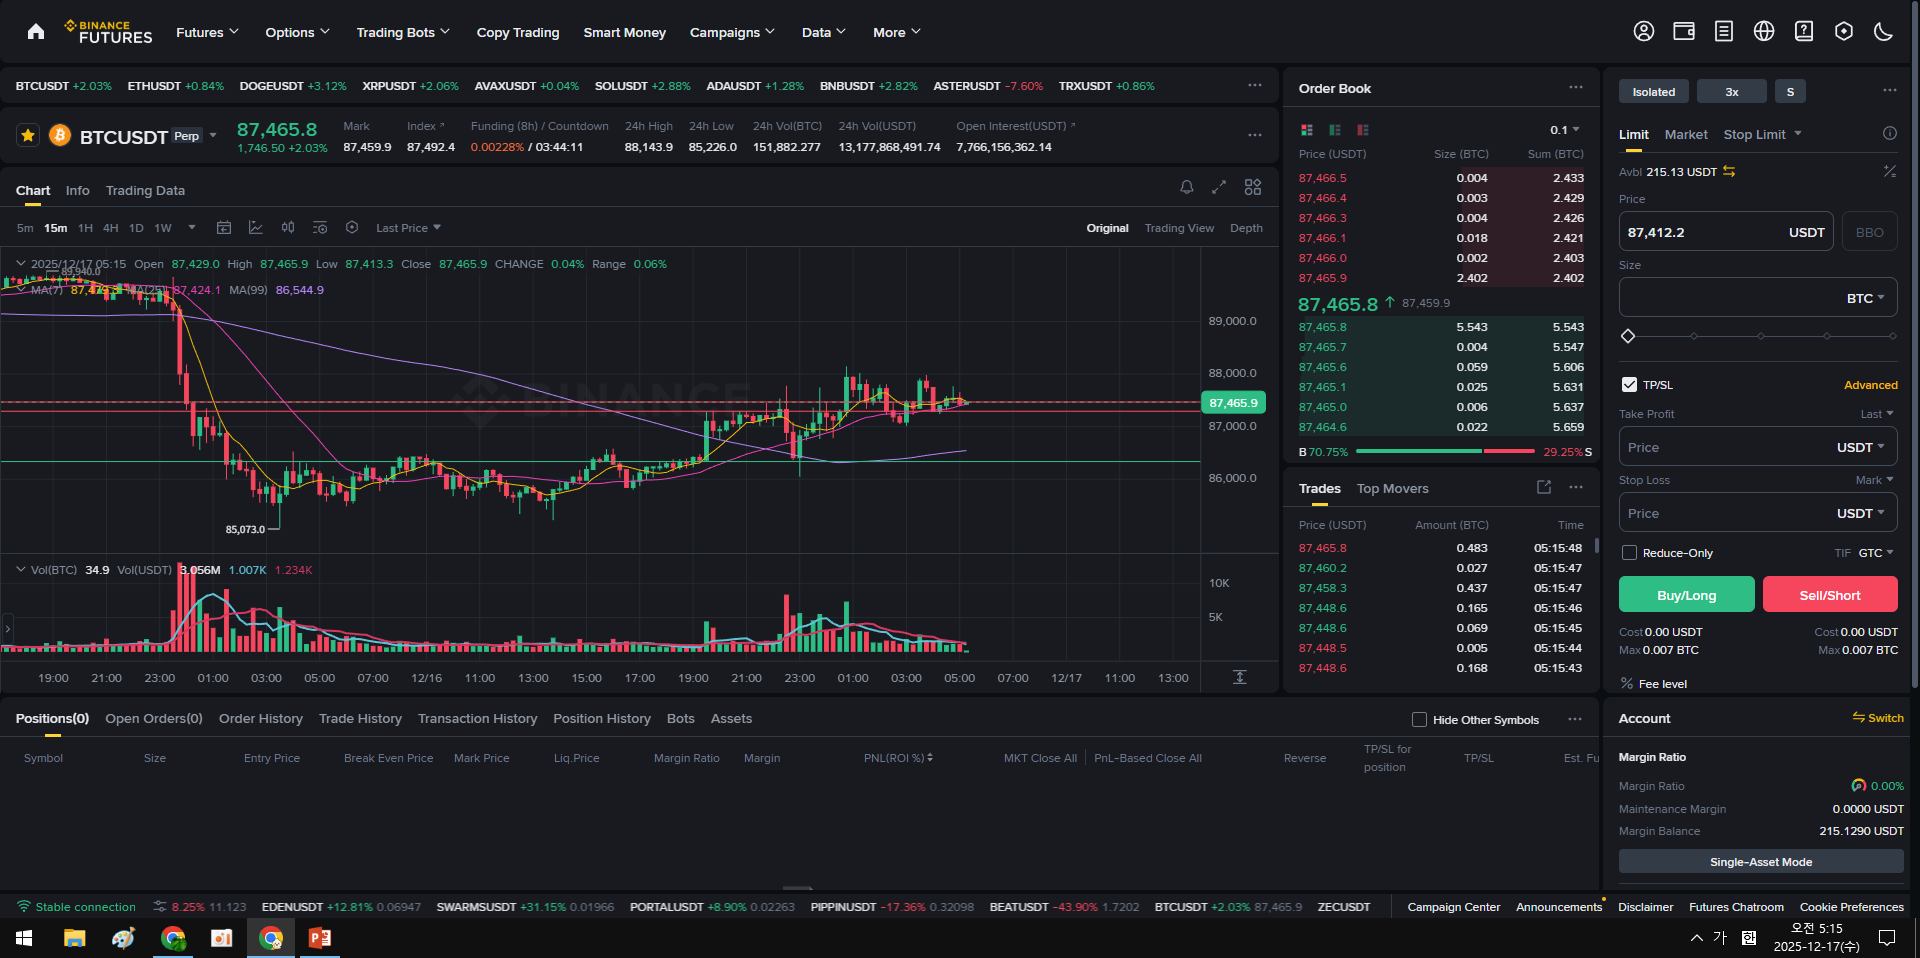Toggle the TP/SL checkbox
This screenshot has height=958, width=1920.
click(1629, 385)
